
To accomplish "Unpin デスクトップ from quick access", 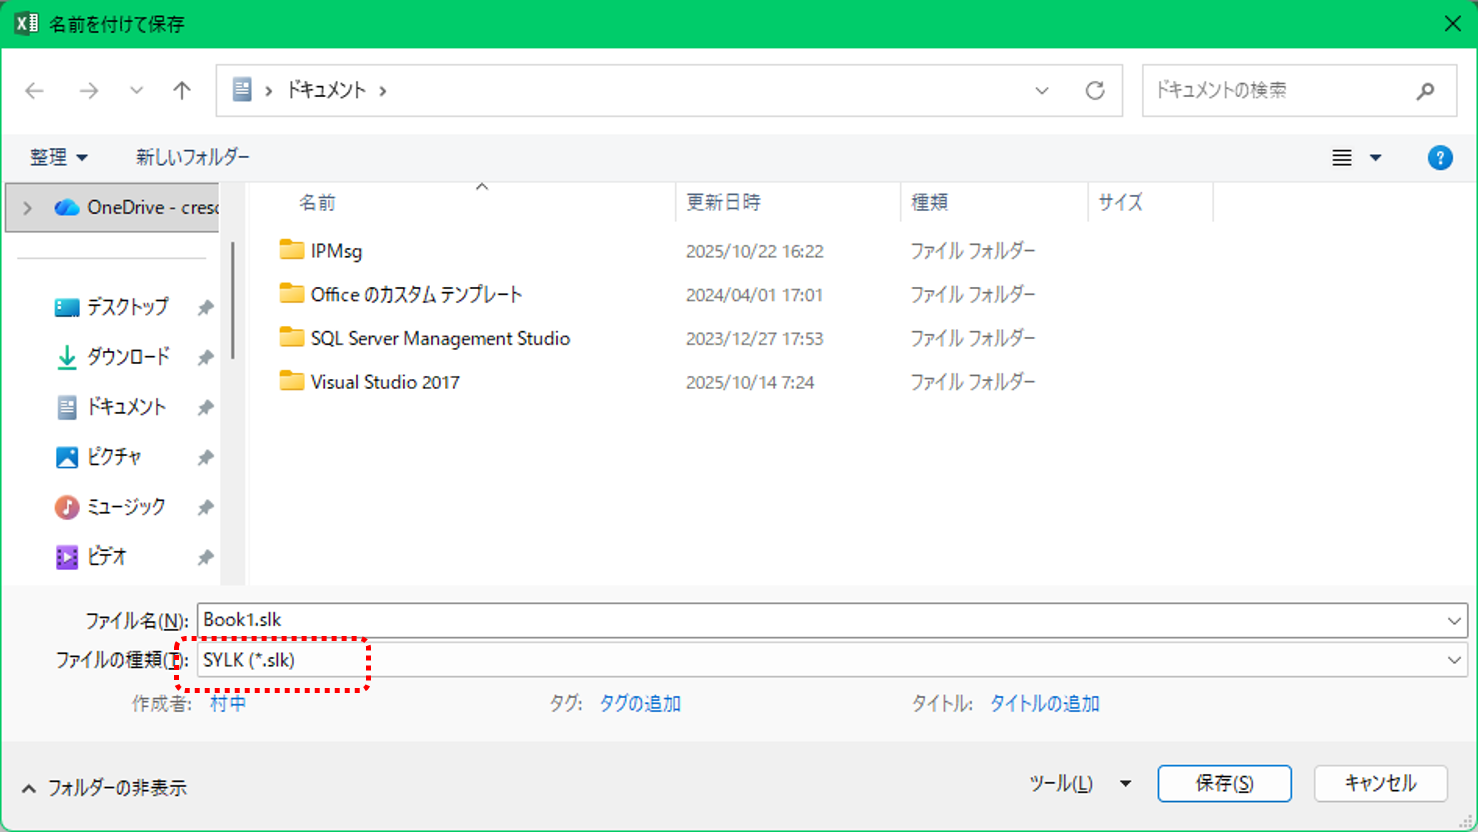I will pyautogui.click(x=205, y=307).
